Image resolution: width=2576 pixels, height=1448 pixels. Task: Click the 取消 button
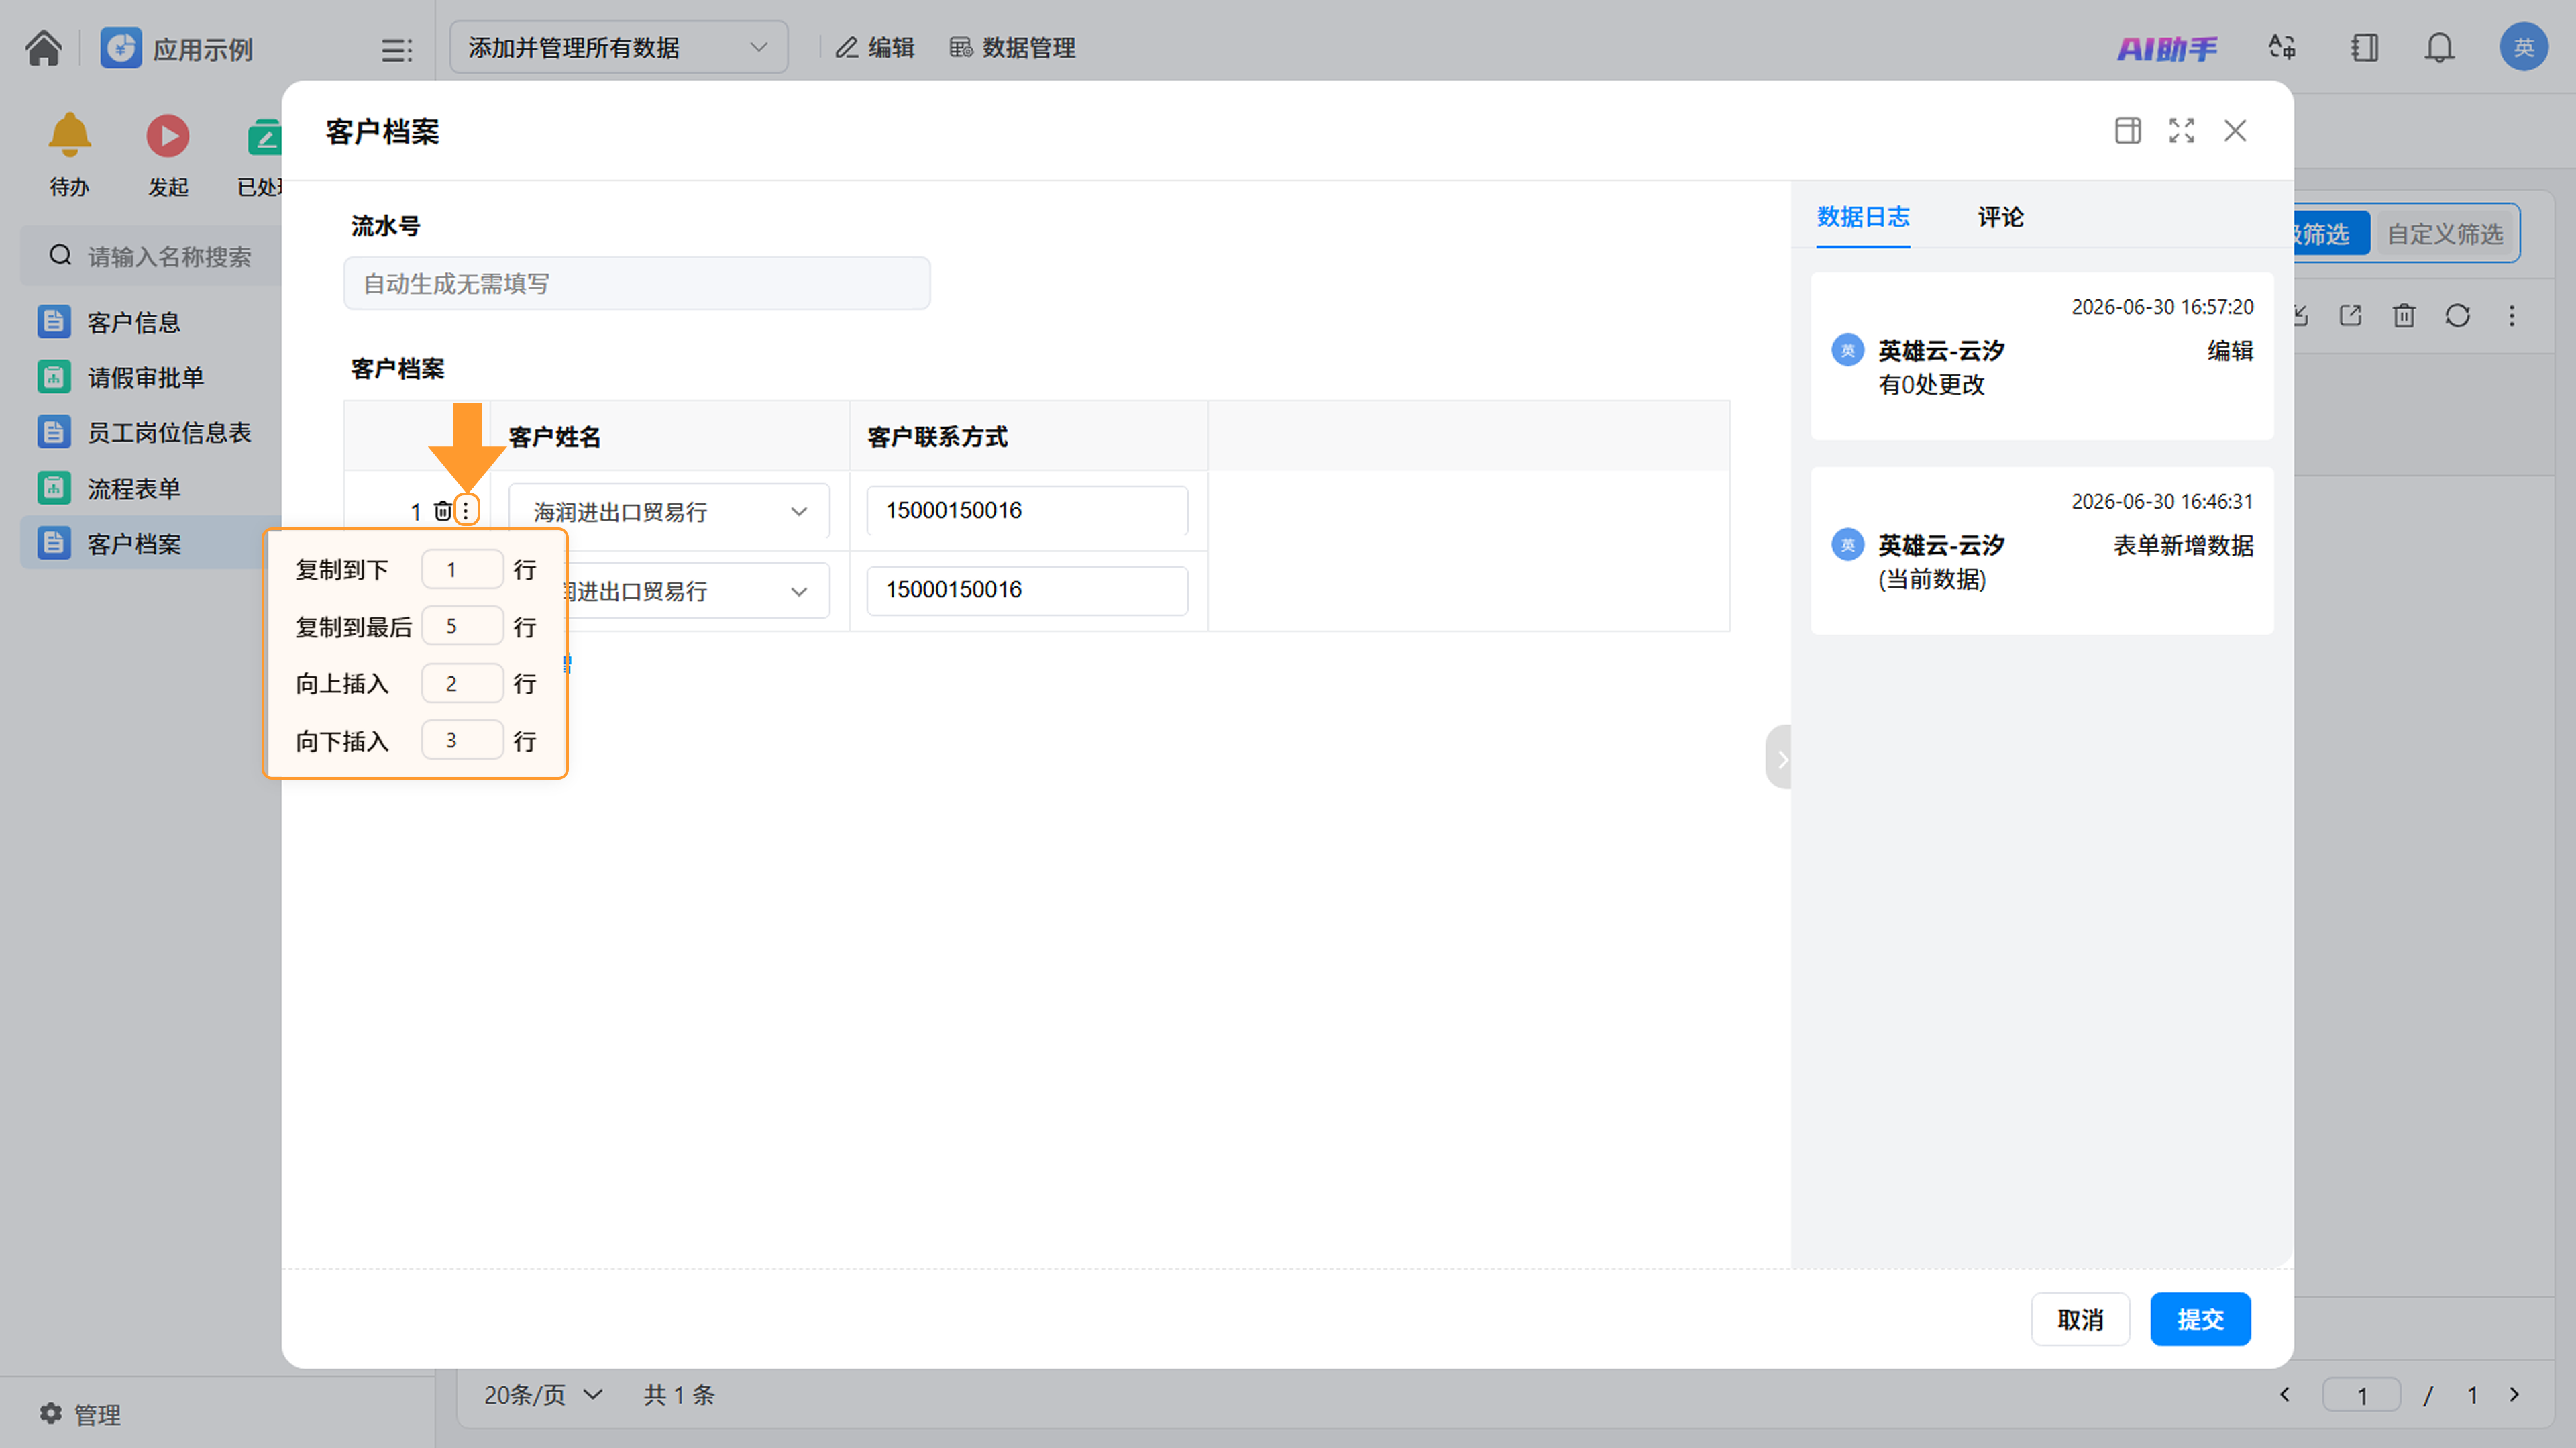point(2080,1319)
